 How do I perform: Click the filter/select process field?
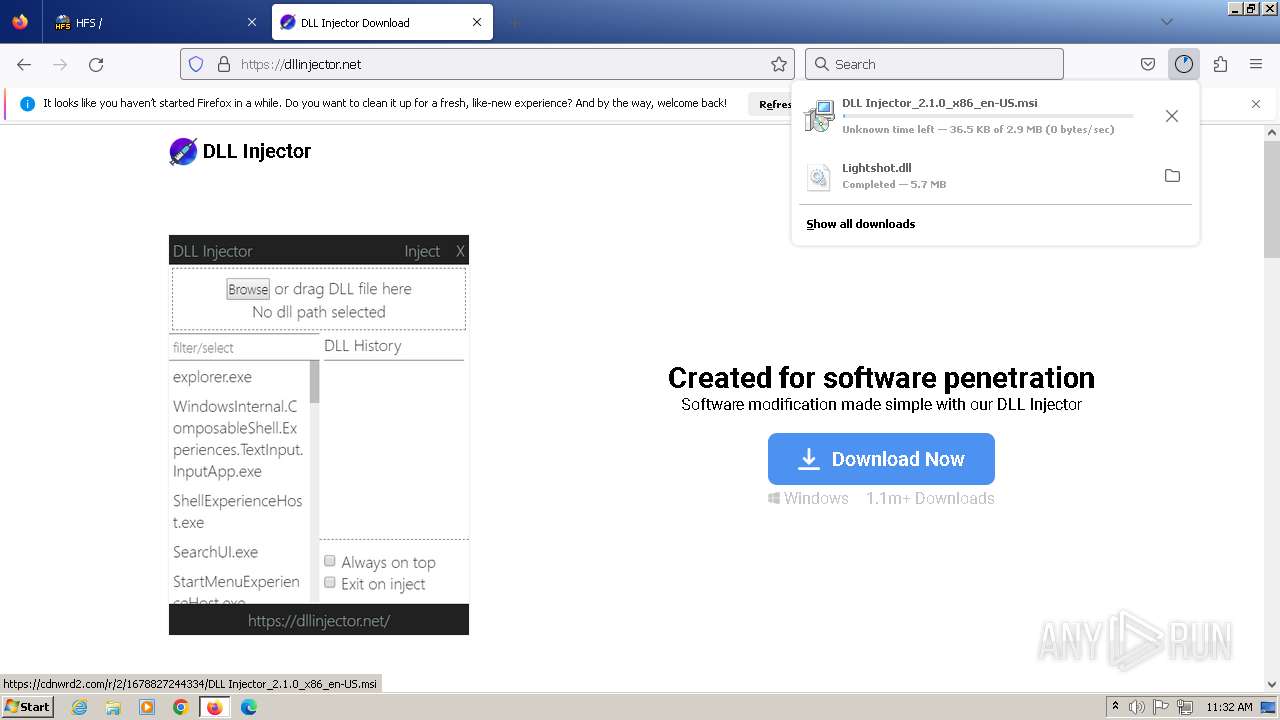[244, 347]
